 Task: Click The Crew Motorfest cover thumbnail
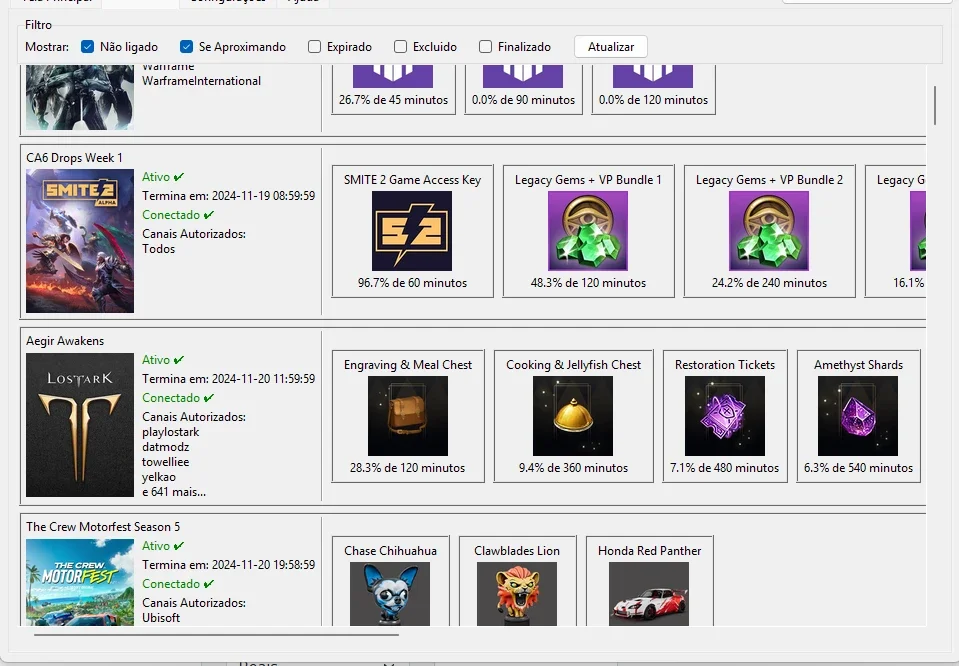click(80, 582)
